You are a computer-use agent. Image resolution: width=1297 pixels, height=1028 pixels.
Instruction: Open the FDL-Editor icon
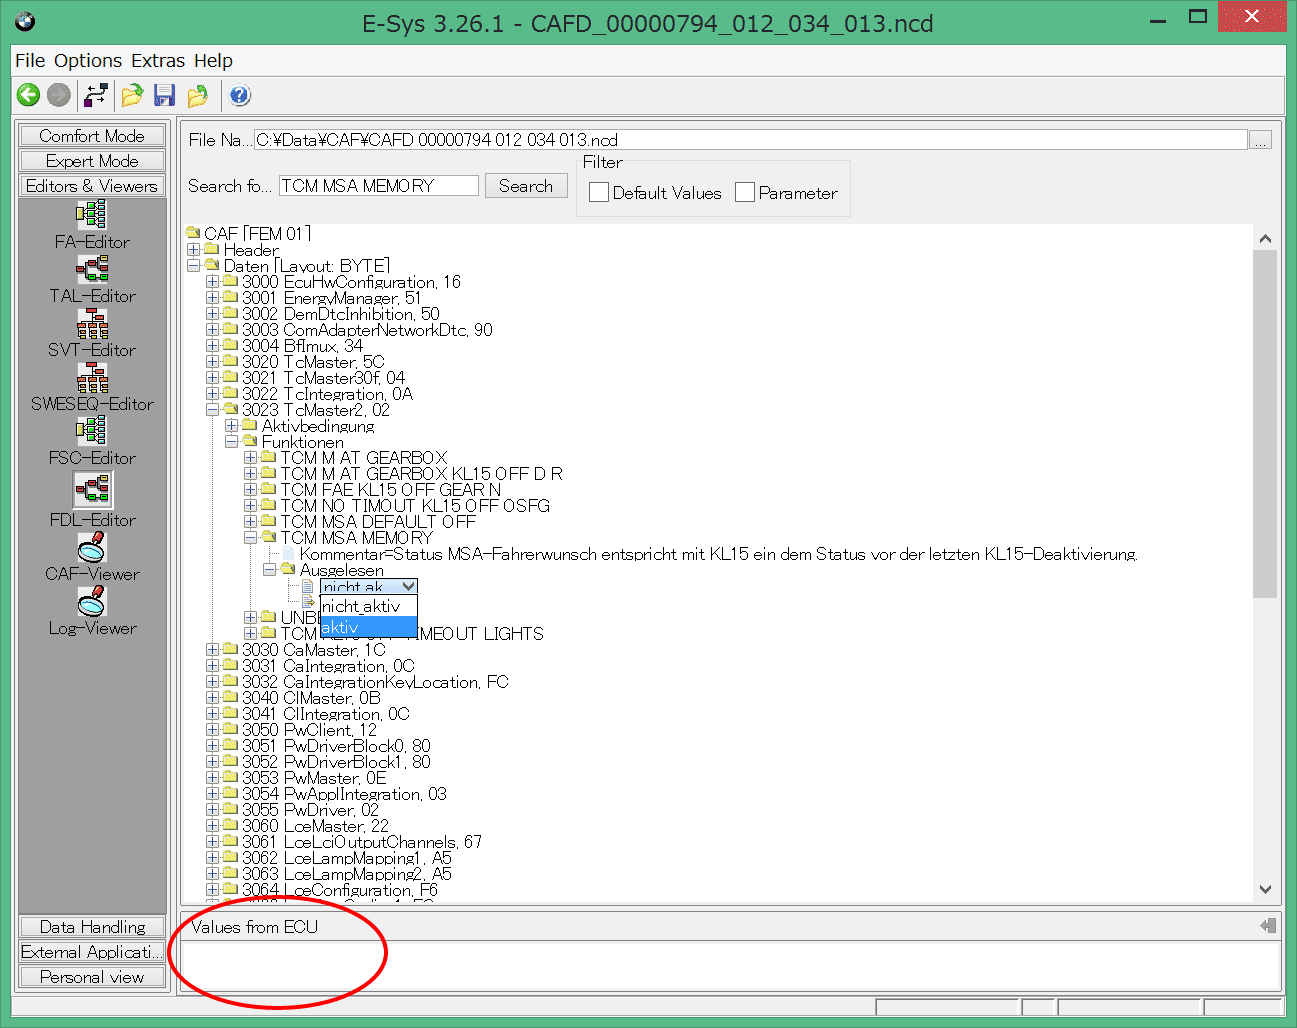(x=92, y=489)
